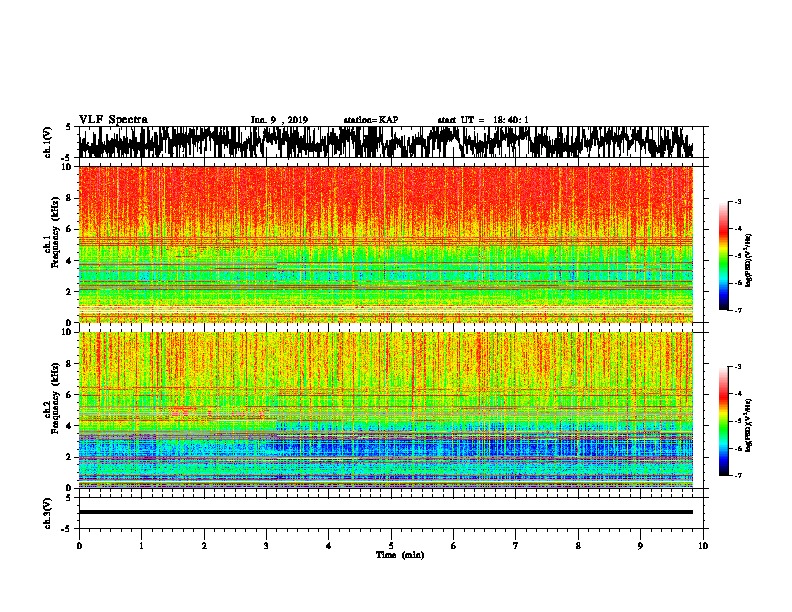This screenshot has height=612, width=792.
Task: Click time axis tick label "9"
Action: (640, 546)
